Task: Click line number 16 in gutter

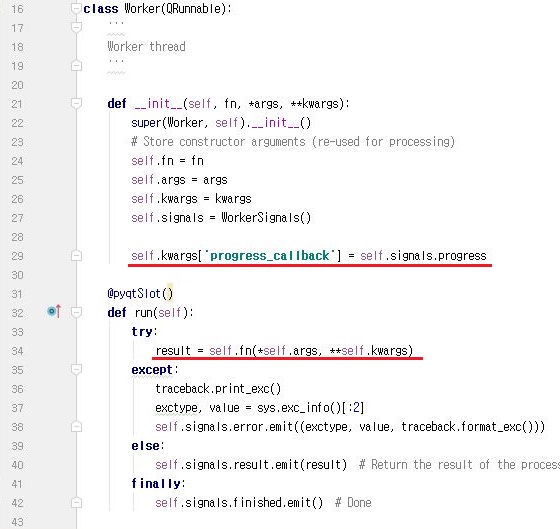Action: click(x=17, y=9)
